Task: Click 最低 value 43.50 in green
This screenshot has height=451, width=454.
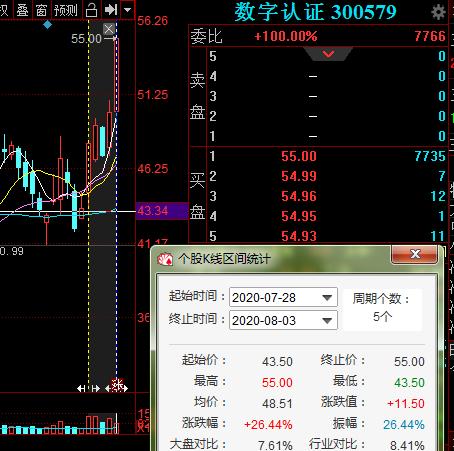Action: 409,383
